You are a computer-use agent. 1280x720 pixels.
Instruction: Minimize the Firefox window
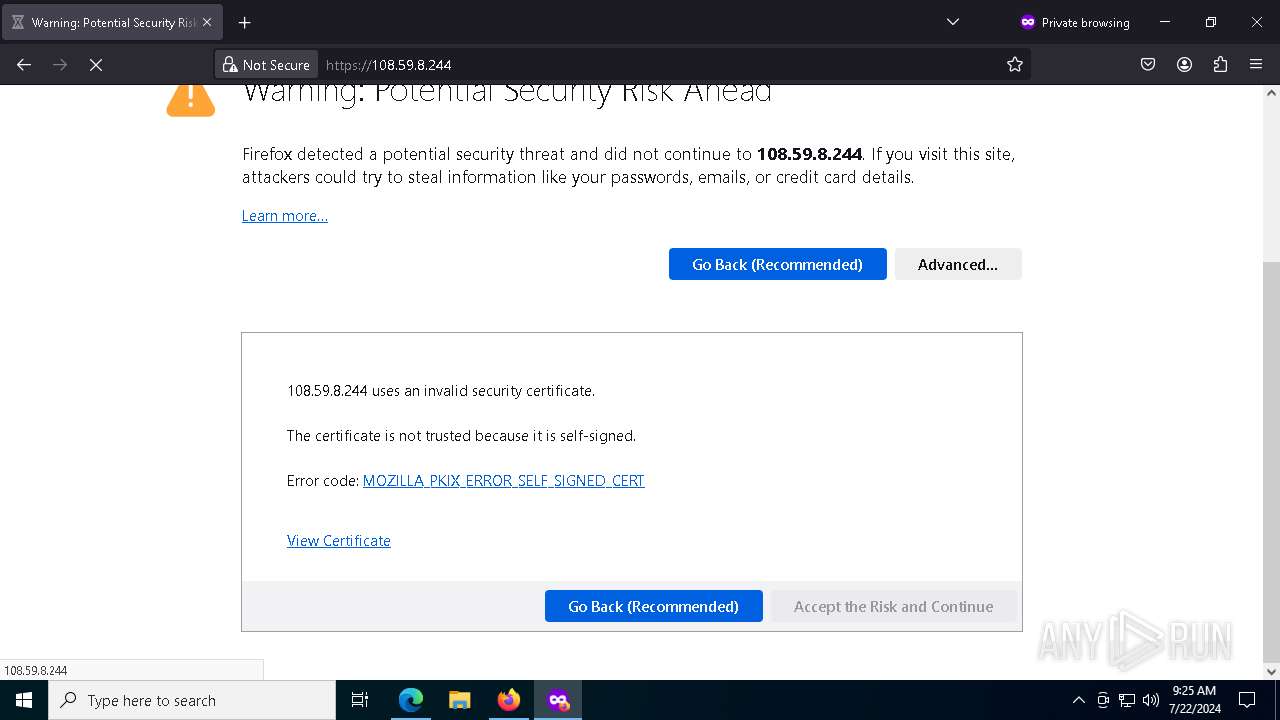(1165, 22)
